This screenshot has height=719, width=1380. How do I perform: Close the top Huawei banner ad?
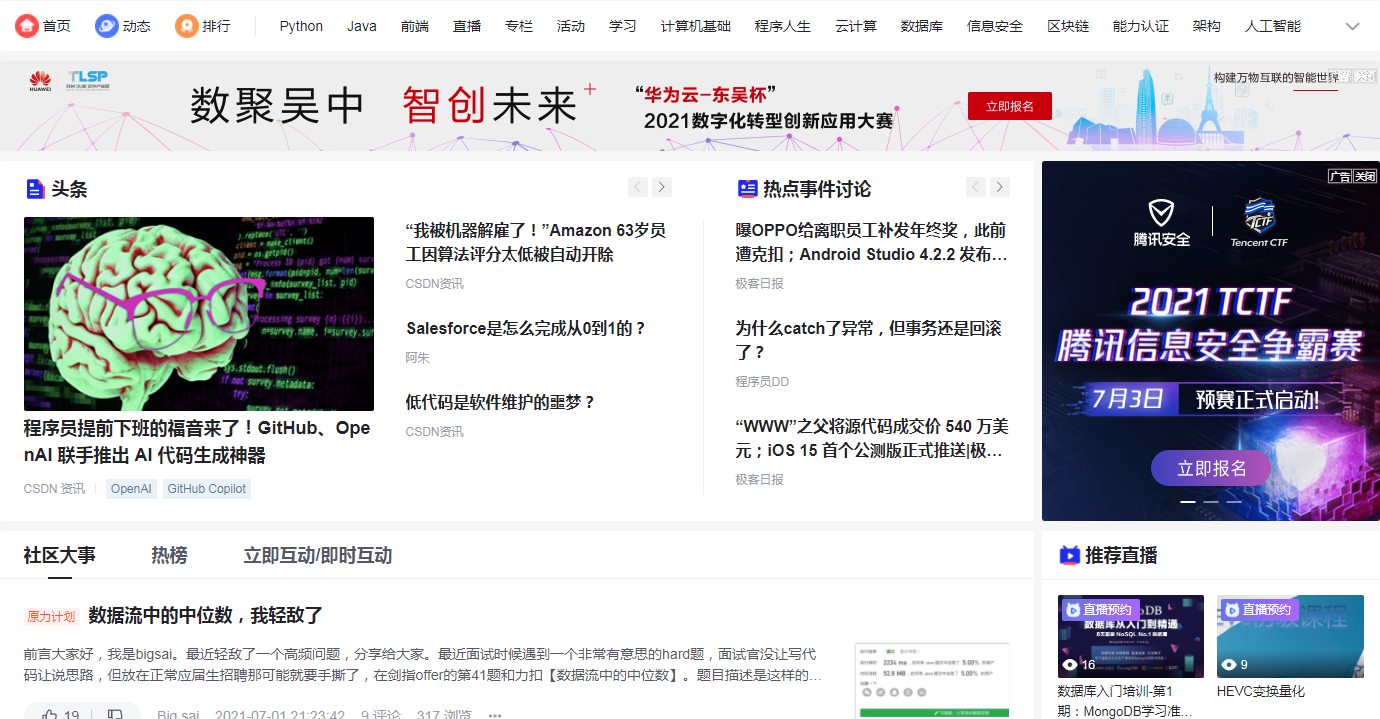(1366, 76)
